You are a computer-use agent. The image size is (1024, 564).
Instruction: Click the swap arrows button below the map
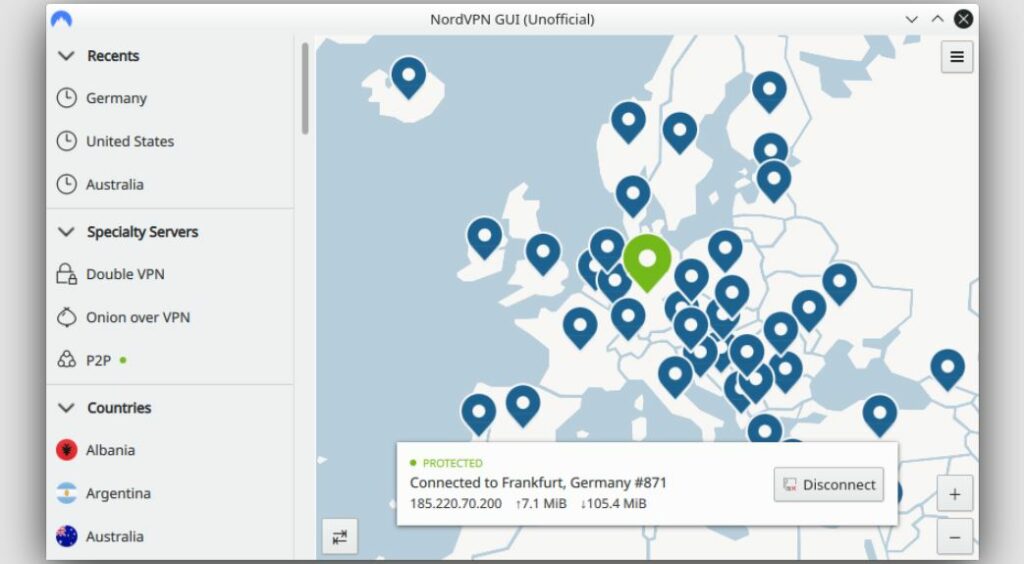coord(340,537)
